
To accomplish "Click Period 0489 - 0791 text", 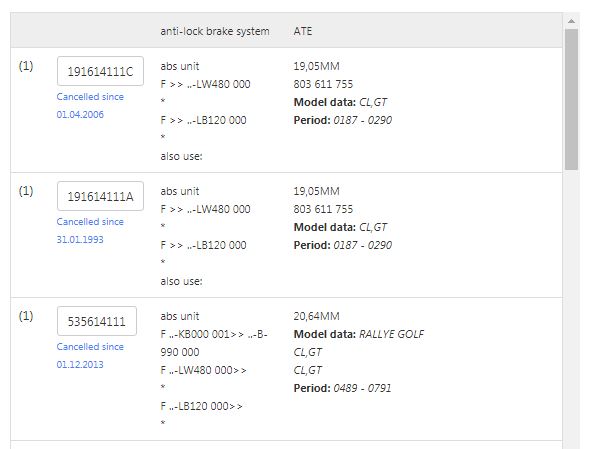I will click(343, 388).
